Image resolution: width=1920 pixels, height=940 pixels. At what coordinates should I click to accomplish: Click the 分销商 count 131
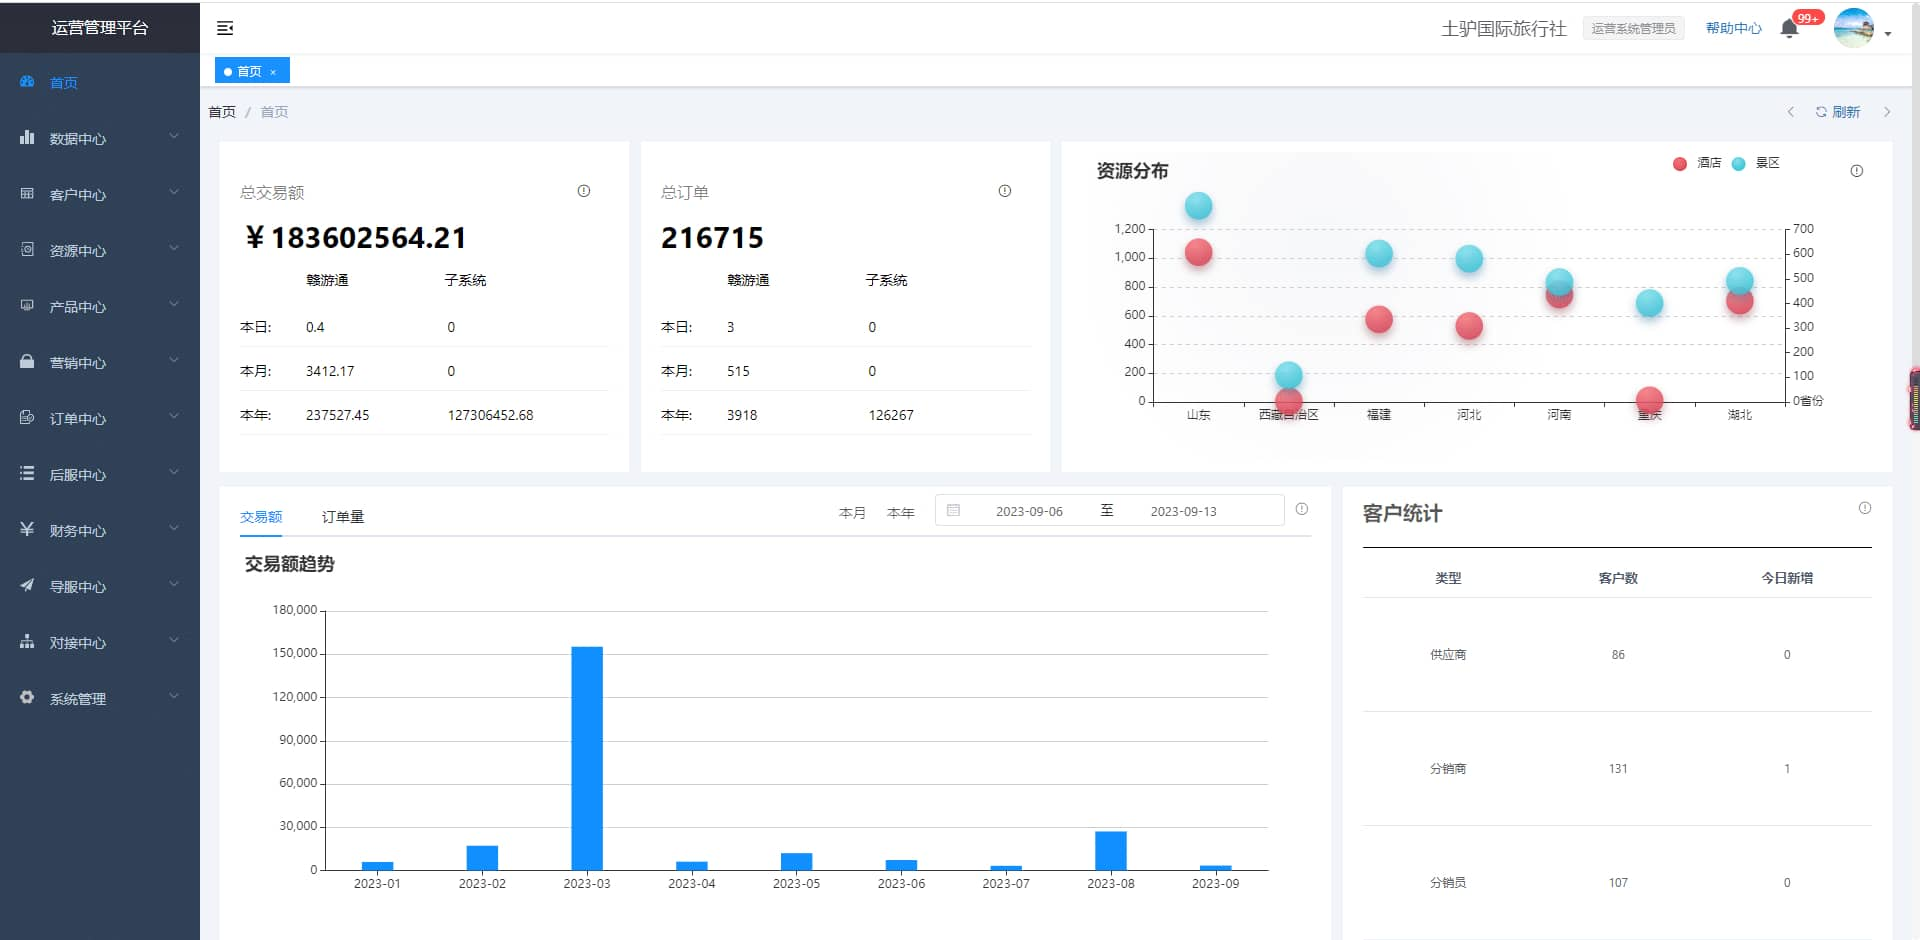pos(1618,769)
